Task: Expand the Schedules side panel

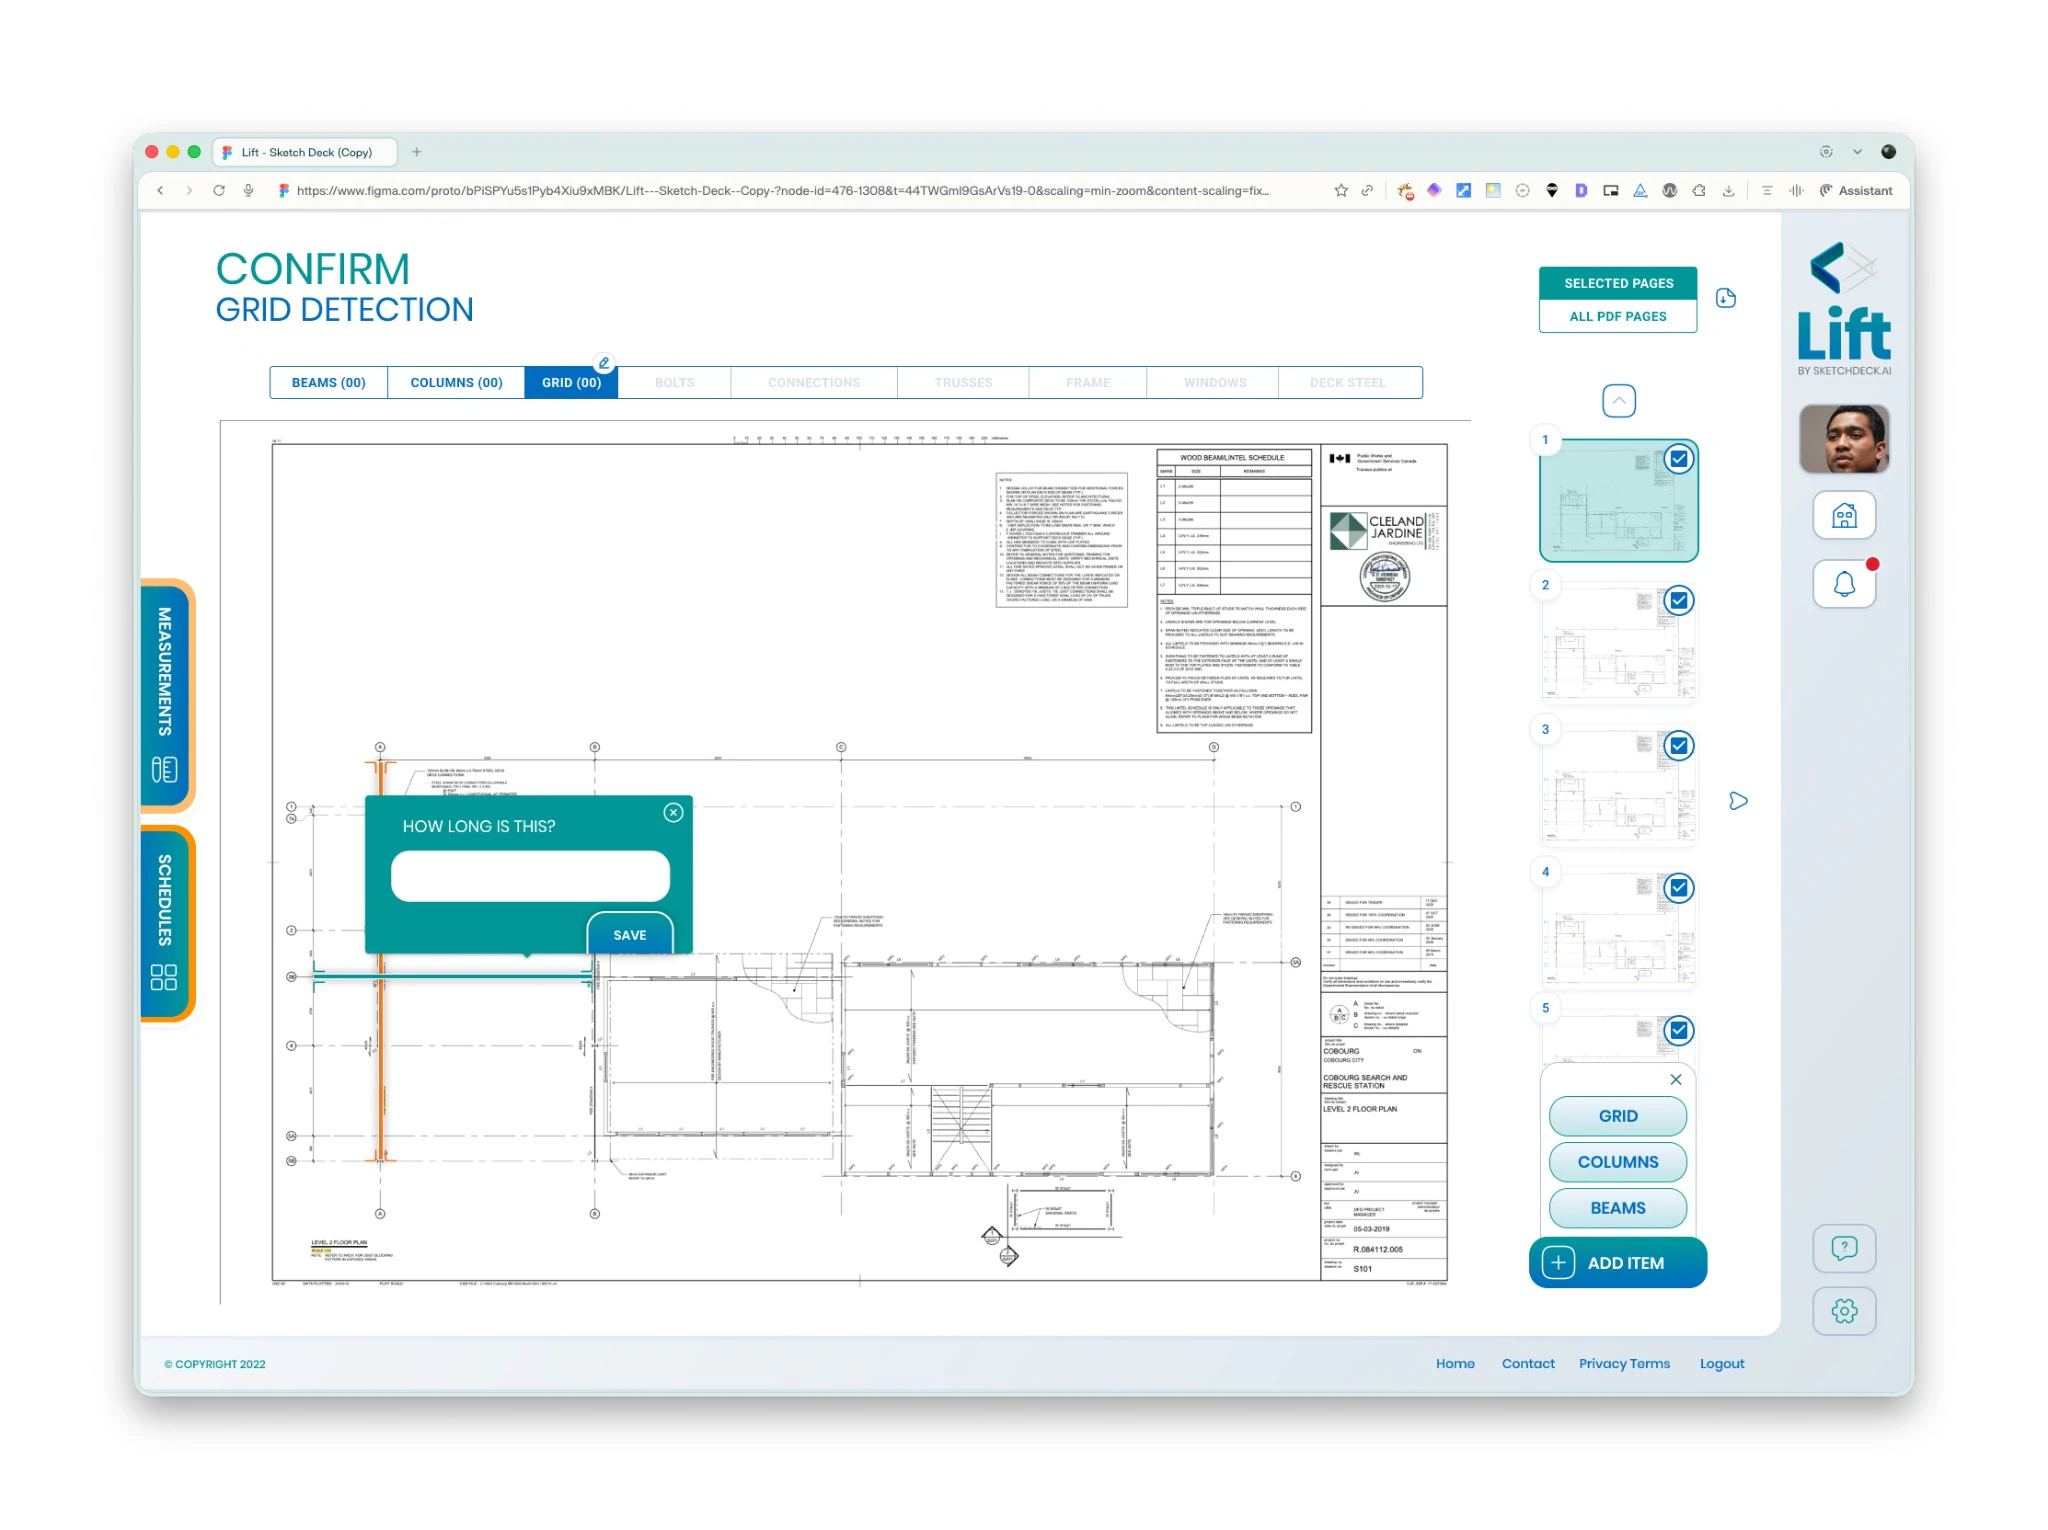Action: 166,922
